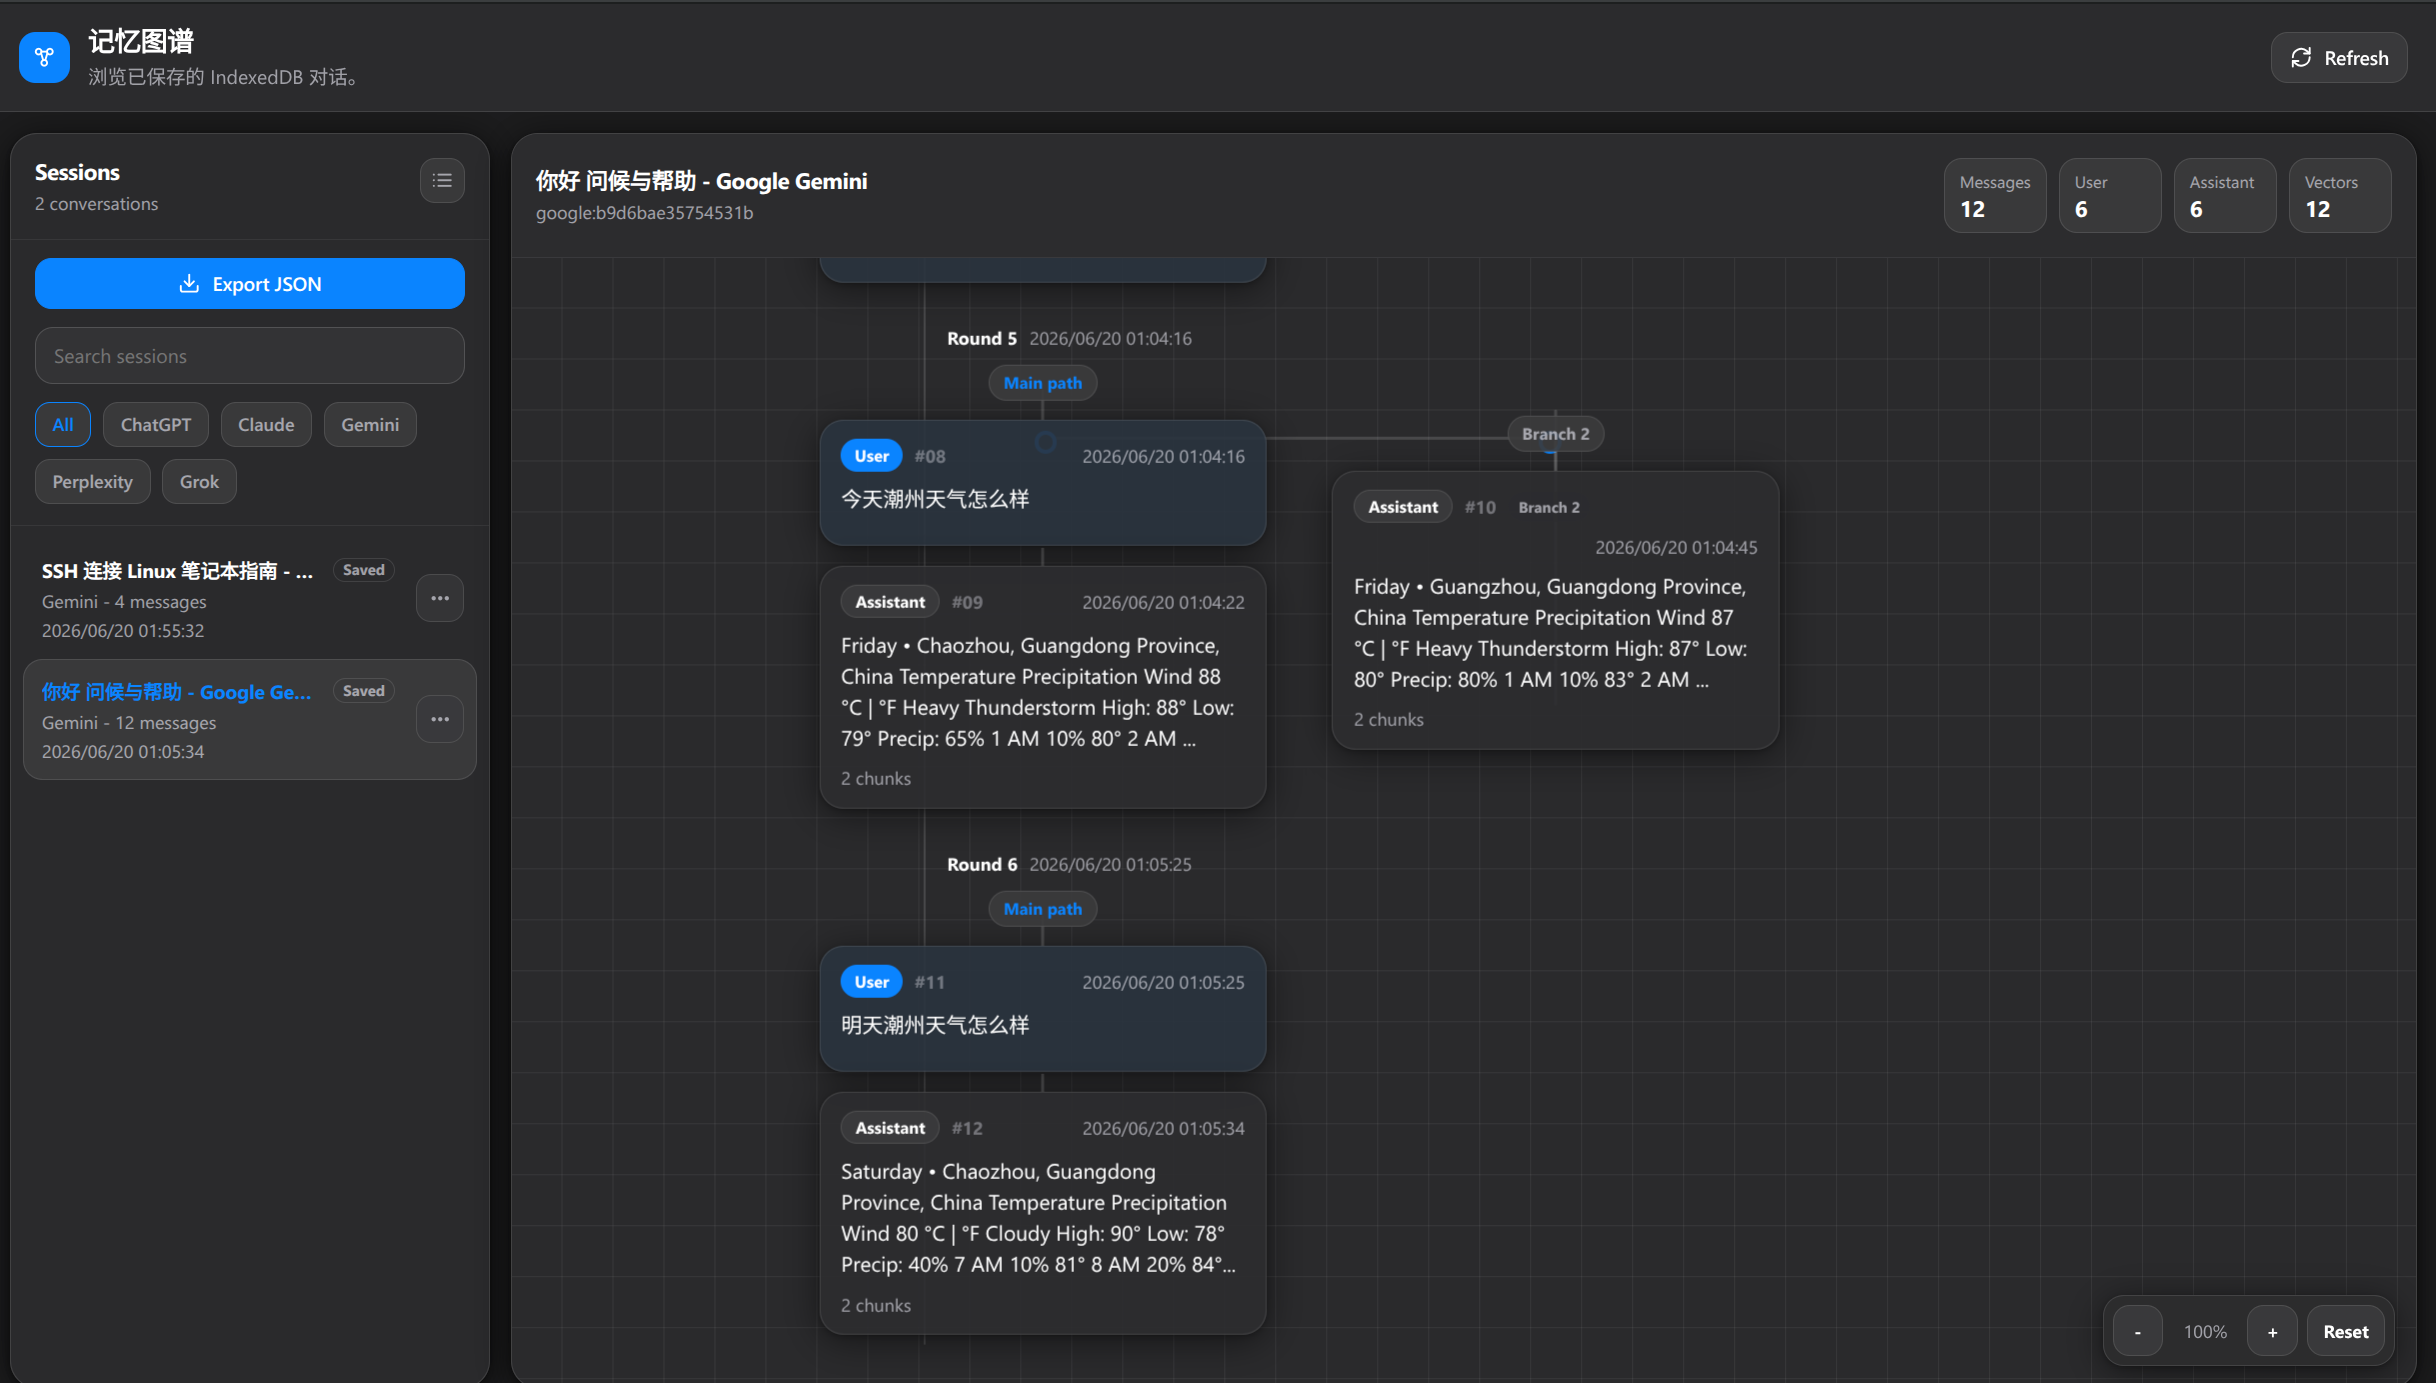Click the Refresh button in header
The width and height of the screenshot is (2436, 1383).
pos(2339,57)
